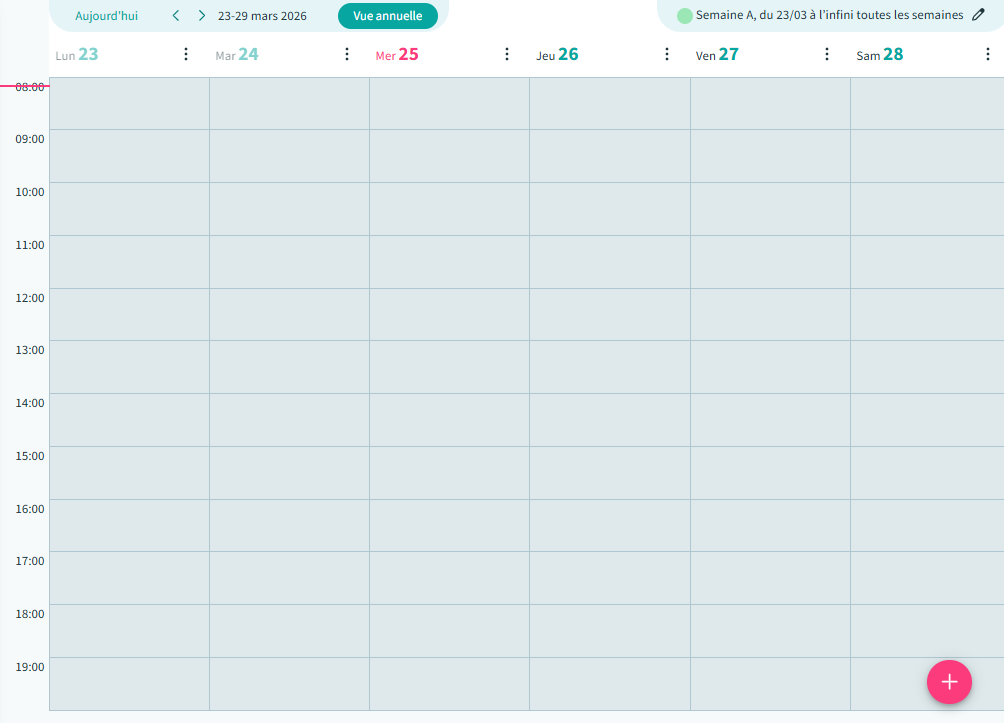The image size is (1004, 723).
Task: Click the Monday 09:00 time slot
Action: pyautogui.click(x=129, y=156)
